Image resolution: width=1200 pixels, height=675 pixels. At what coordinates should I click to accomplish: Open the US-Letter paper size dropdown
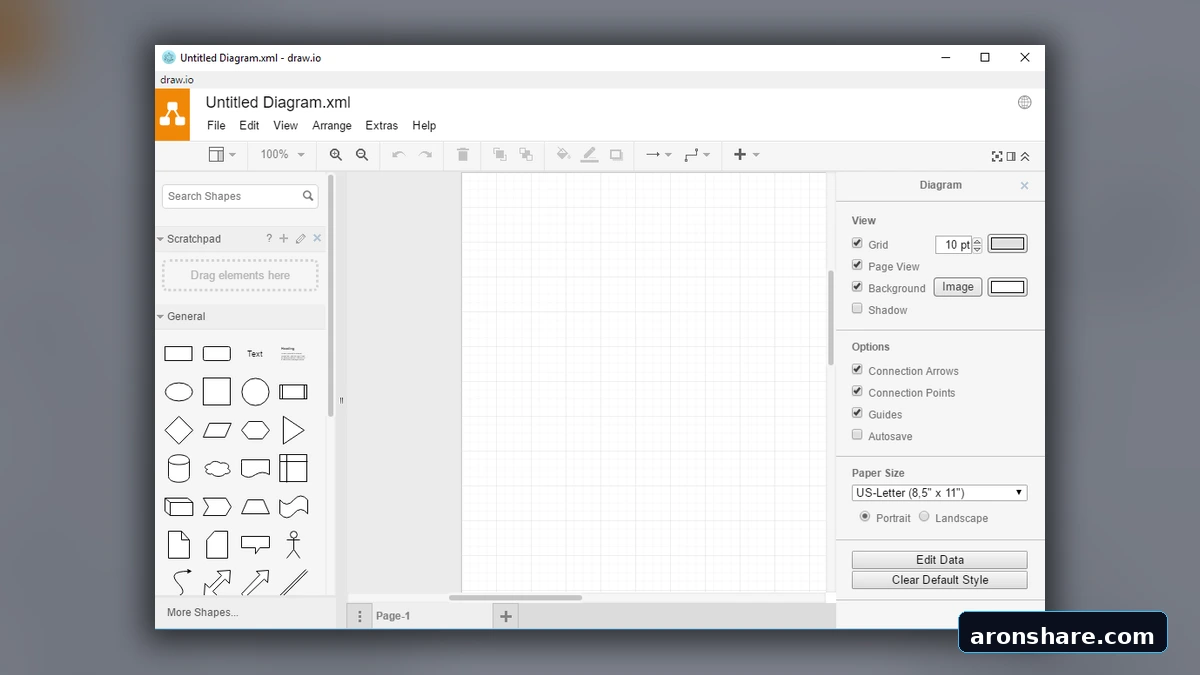939,493
